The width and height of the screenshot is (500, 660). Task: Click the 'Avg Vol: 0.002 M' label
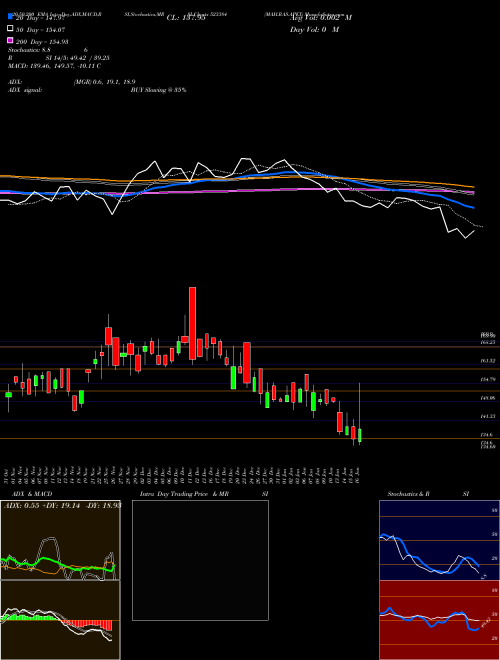pyautogui.click(x=321, y=18)
